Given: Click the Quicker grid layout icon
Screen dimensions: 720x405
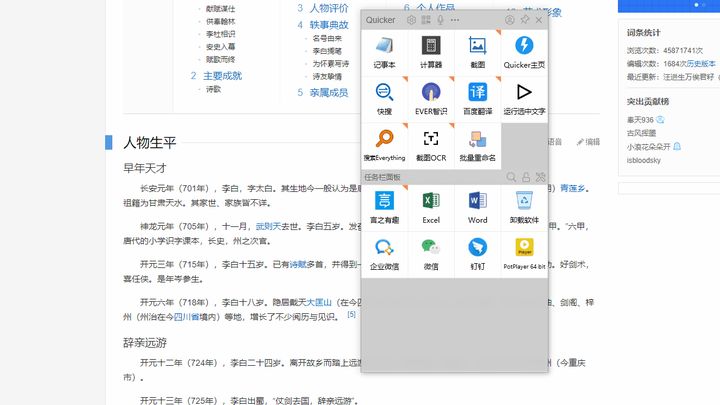Looking at the screenshot, I should pyautogui.click(x=426, y=20).
